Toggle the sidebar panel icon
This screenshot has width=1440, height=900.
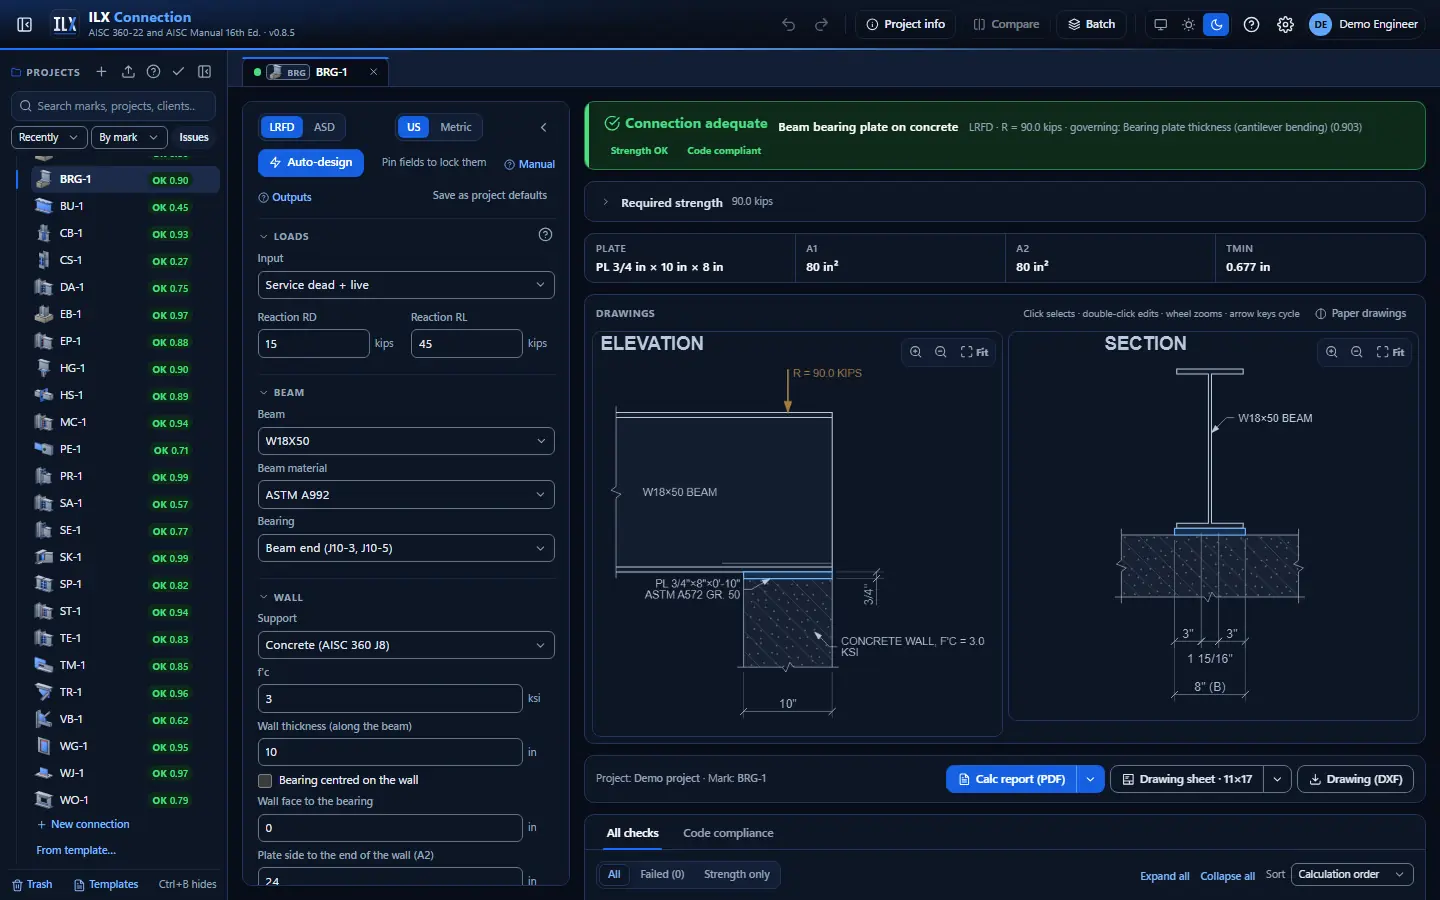tap(25, 24)
